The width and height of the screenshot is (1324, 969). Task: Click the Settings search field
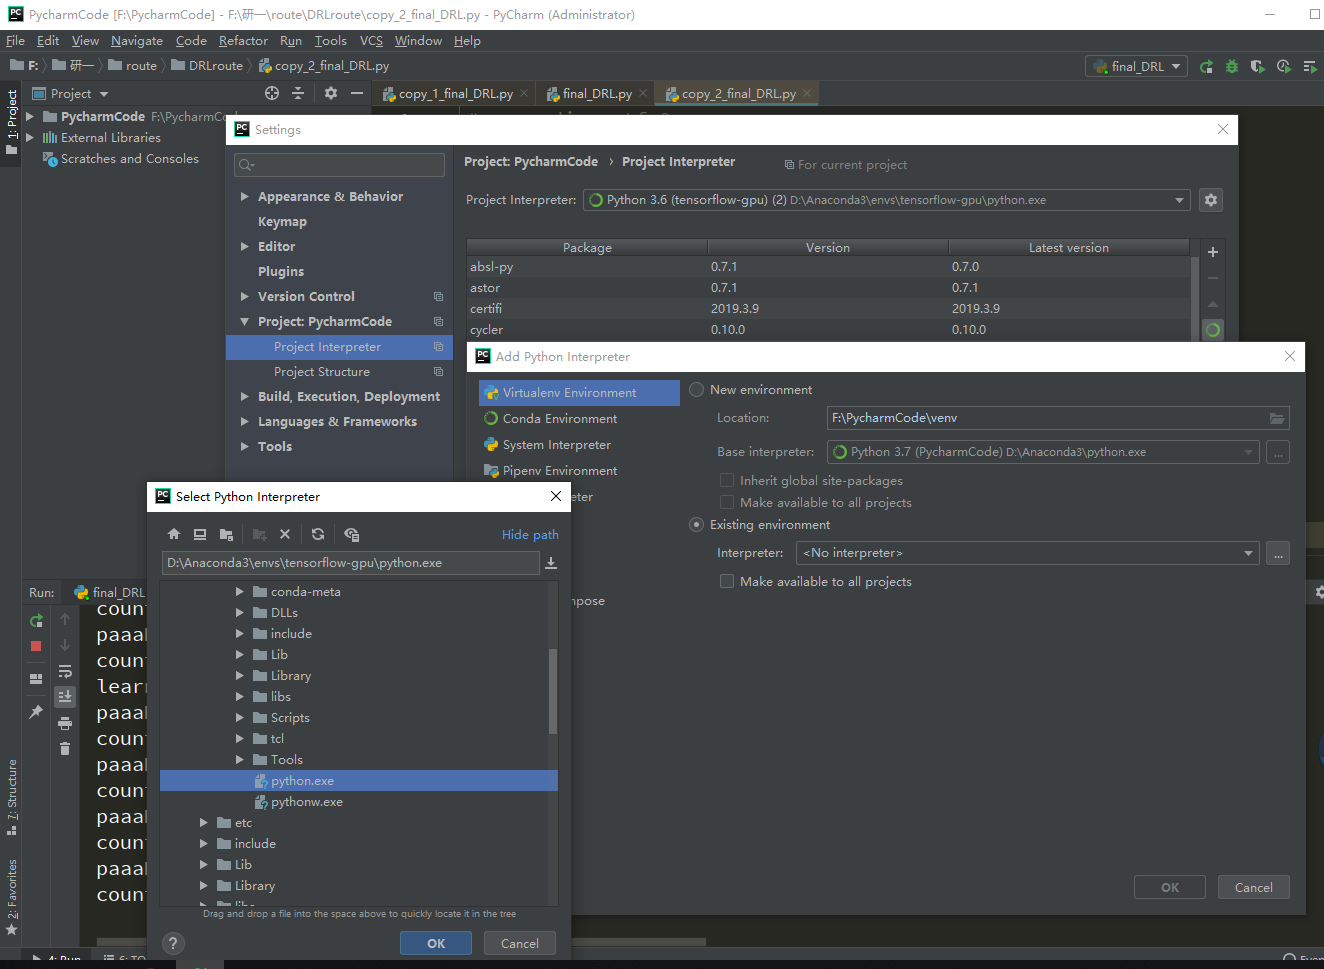[340, 165]
